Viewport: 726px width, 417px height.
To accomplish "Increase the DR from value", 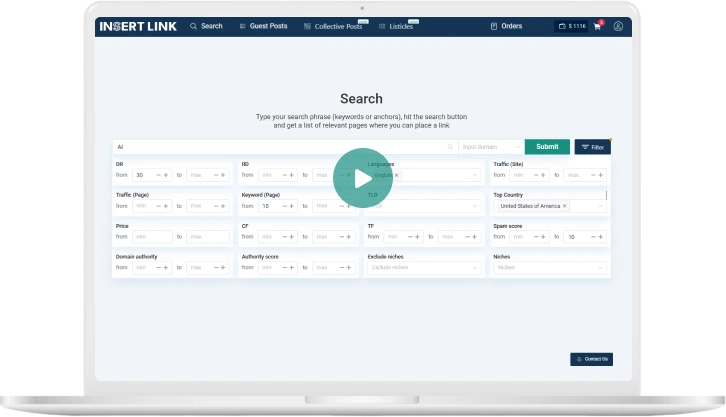I will tap(166, 175).
